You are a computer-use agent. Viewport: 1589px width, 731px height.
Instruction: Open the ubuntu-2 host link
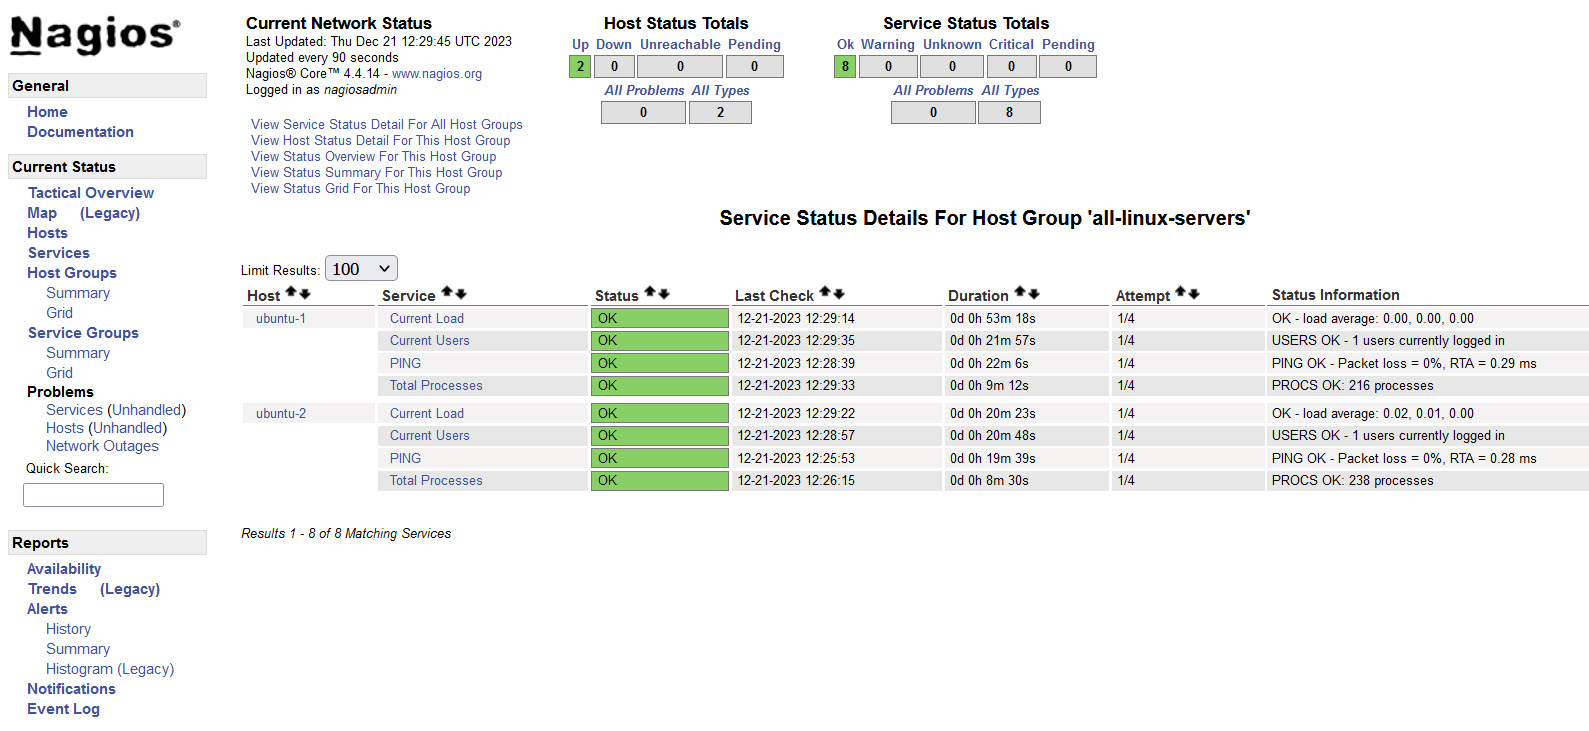tap(281, 413)
